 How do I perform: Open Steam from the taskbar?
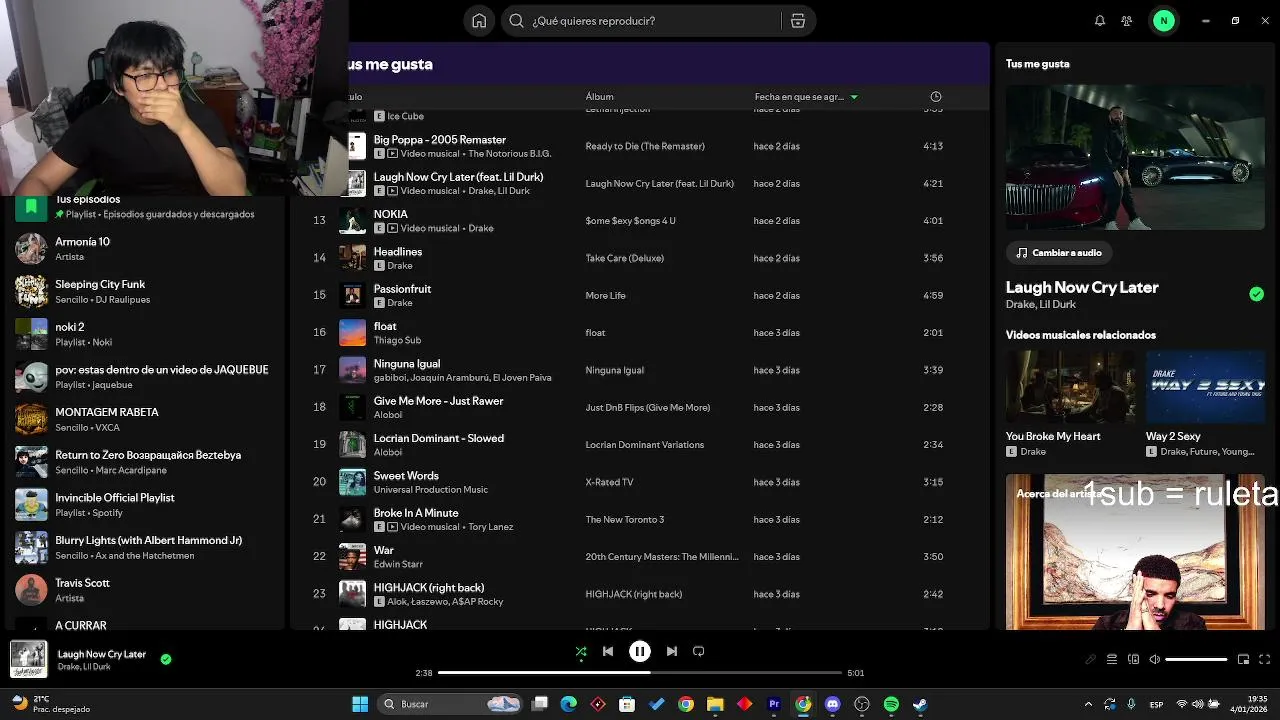[x=920, y=704]
